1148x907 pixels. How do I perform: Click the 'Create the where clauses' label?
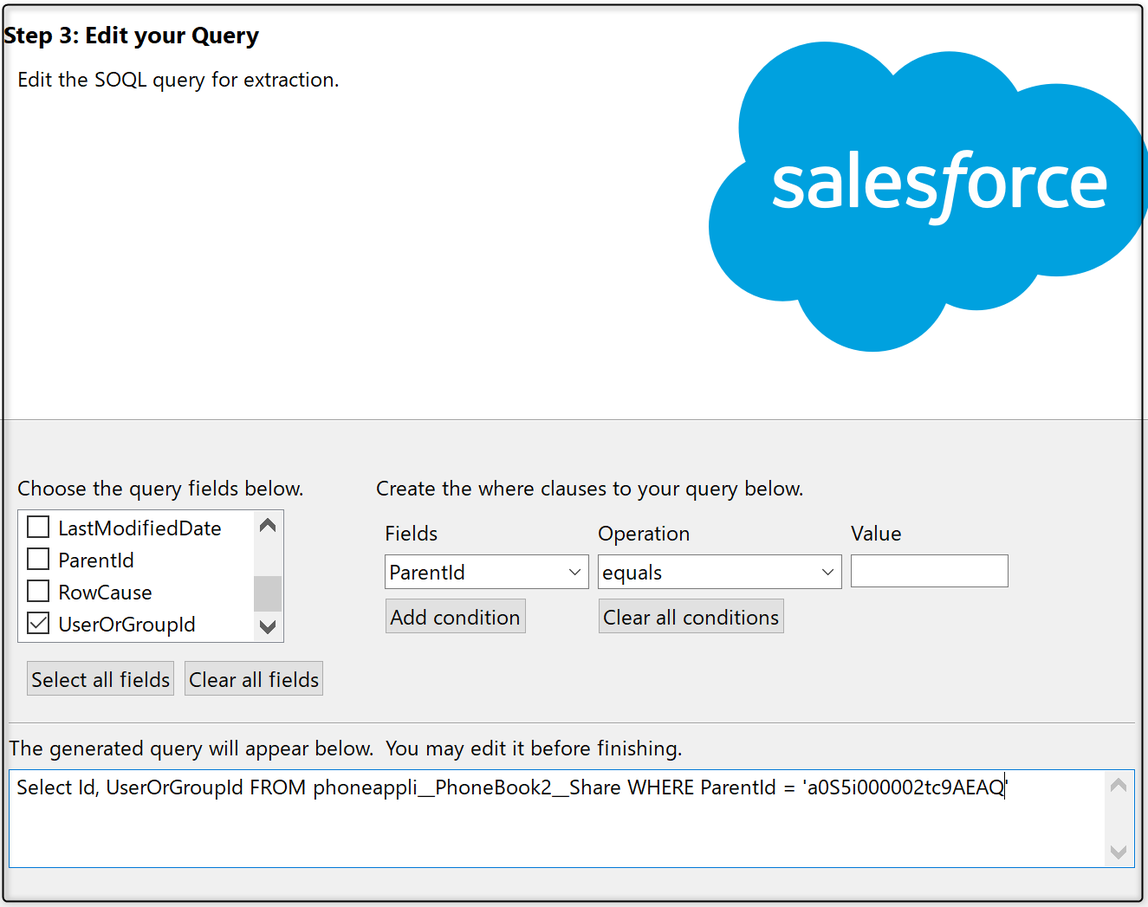(589, 488)
